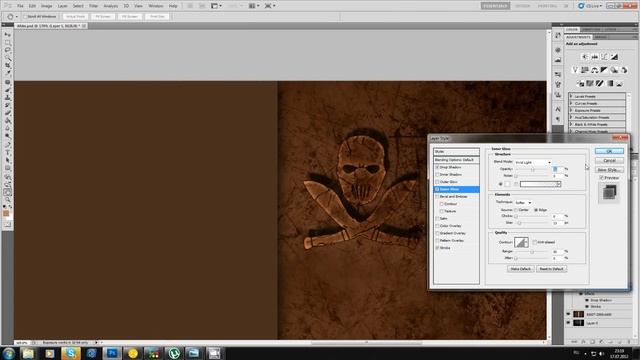
Task: Add a Threshold adjustment layer
Action: click(x=600, y=84)
